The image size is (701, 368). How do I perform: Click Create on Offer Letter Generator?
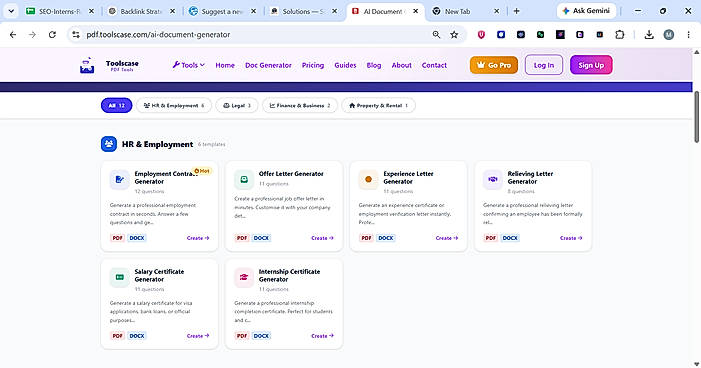322,238
